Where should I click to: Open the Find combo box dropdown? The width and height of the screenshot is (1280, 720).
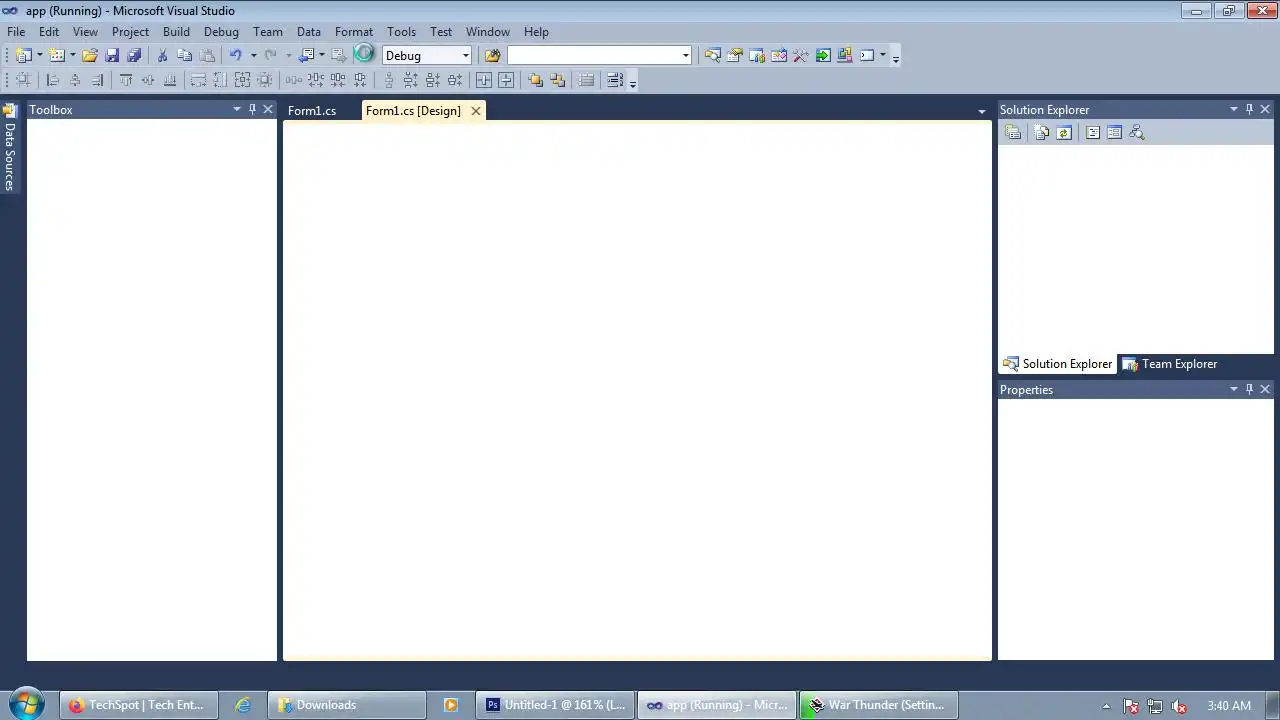tap(685, 56)
